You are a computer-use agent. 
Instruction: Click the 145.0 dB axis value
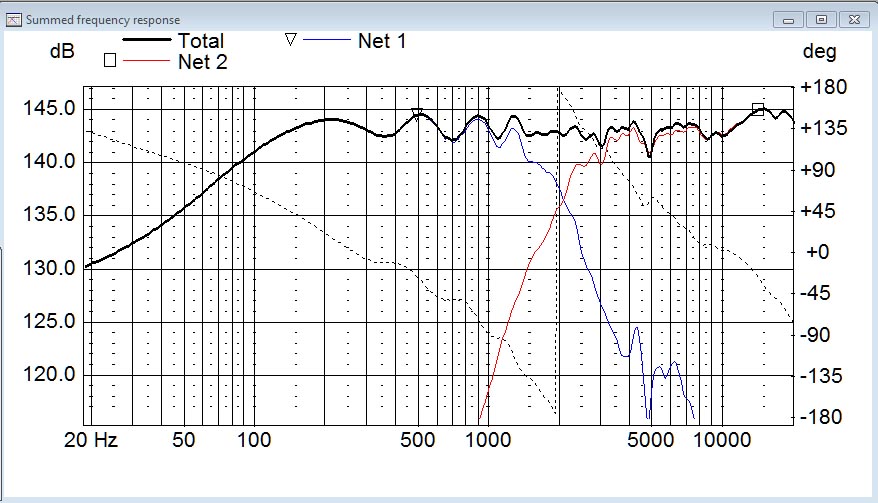49,109
